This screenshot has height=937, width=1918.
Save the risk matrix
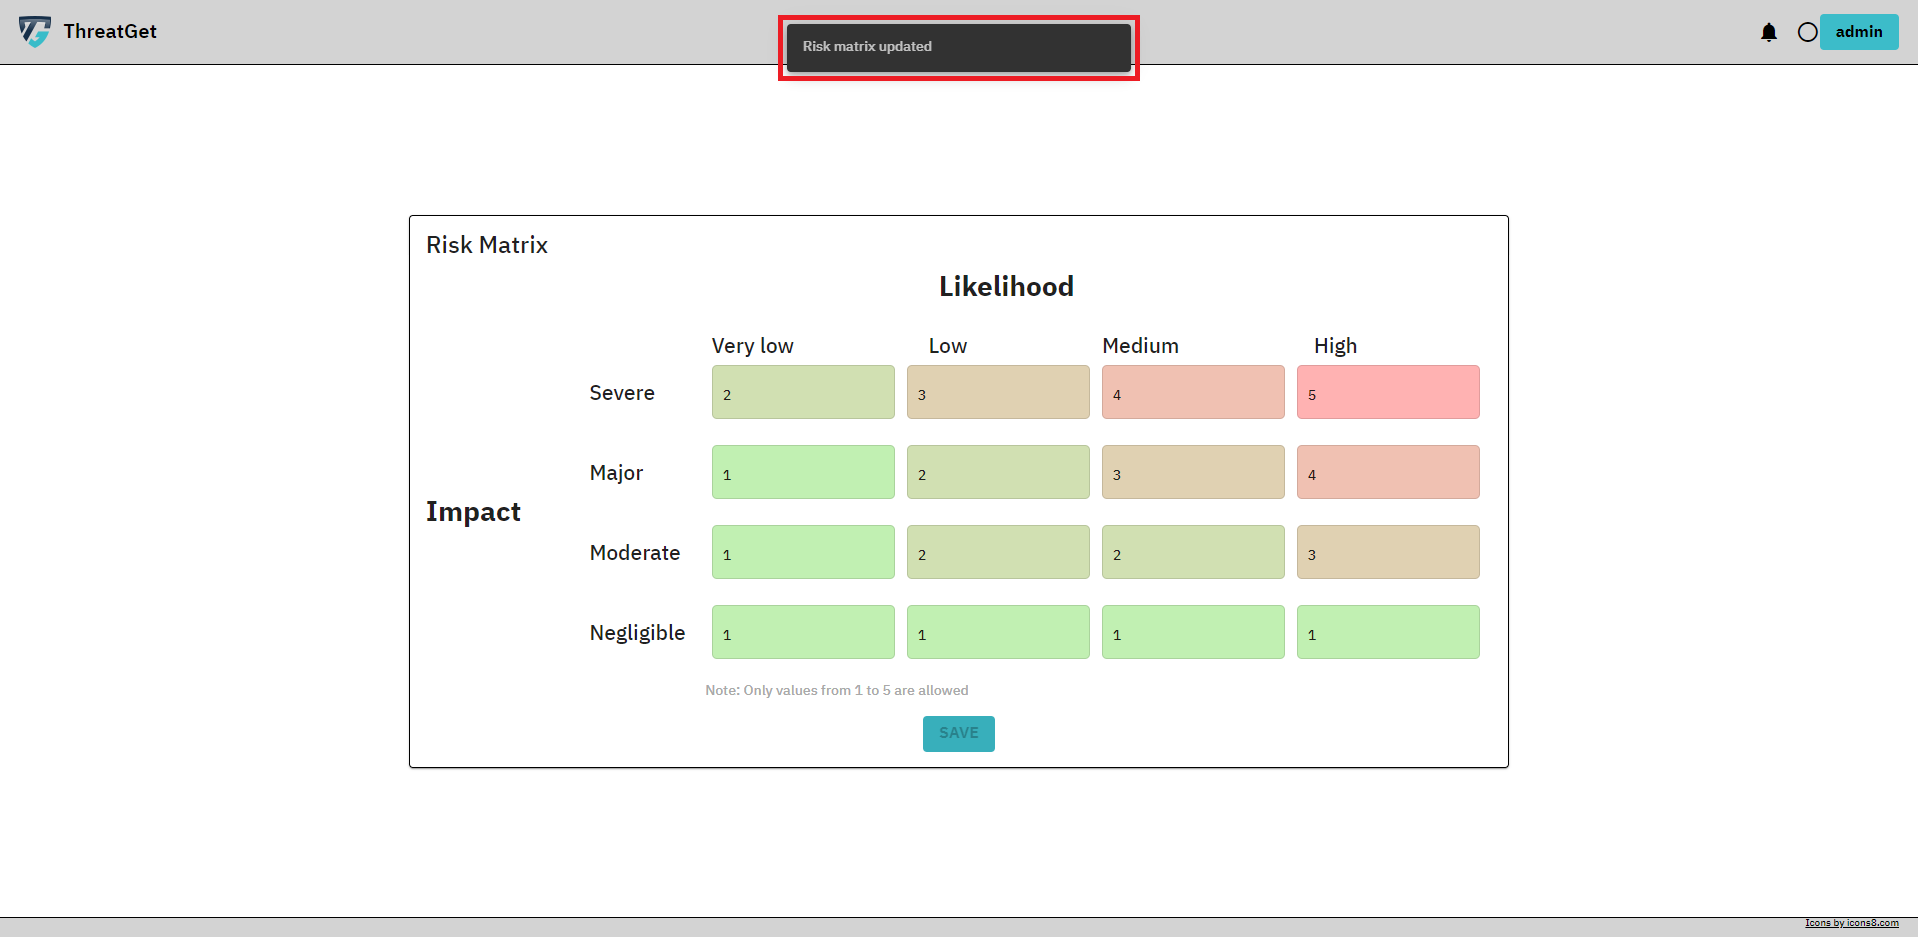958,733
